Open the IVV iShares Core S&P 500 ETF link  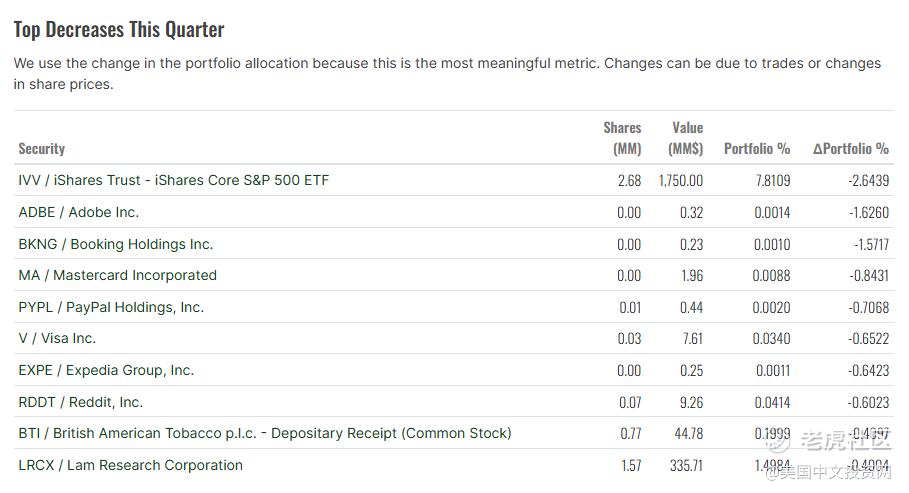tap(173, 180)
